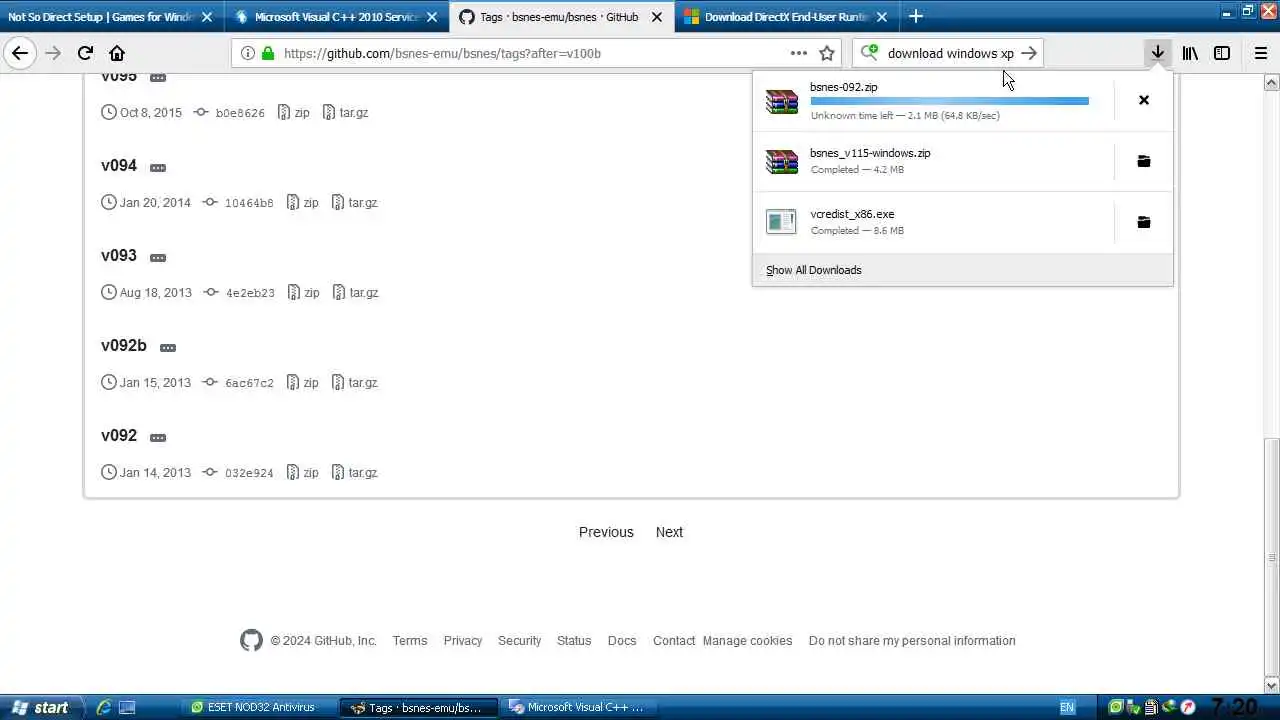The height and width of the screenshot is (720, 1280).
Task: Click the bsnes_v115-windows.zip archive icon
Action: tap(781, 162)
